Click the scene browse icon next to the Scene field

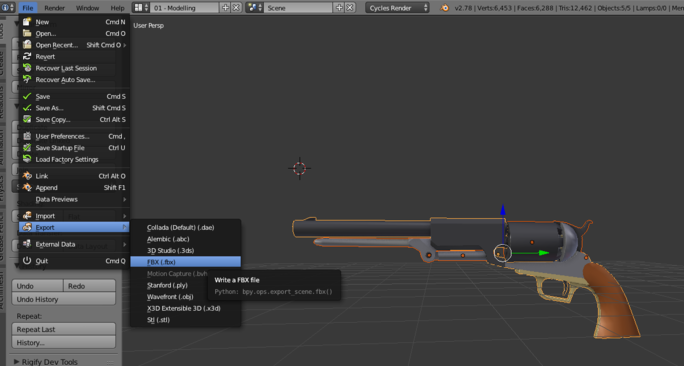point(255,7)
